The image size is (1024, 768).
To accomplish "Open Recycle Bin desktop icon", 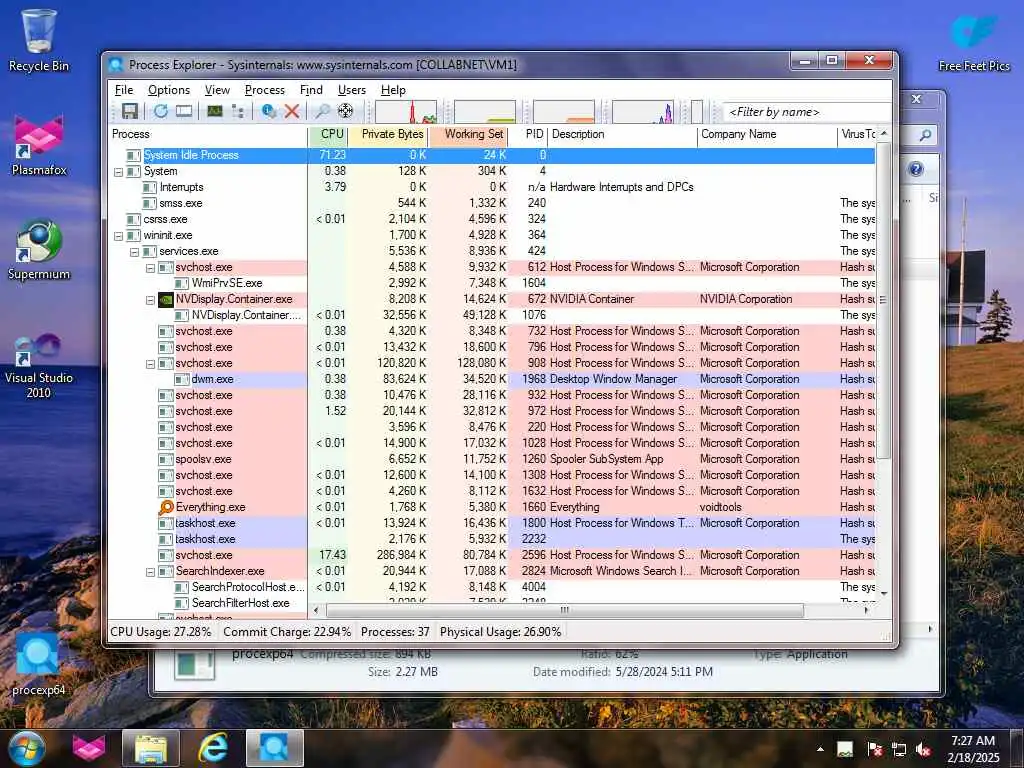I will (x=39, y=40).
